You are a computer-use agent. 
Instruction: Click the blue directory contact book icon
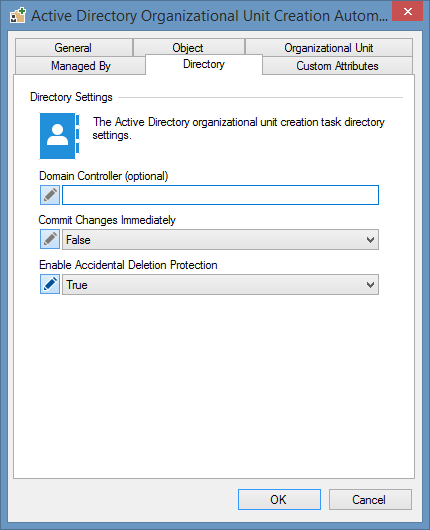point(59,136)
